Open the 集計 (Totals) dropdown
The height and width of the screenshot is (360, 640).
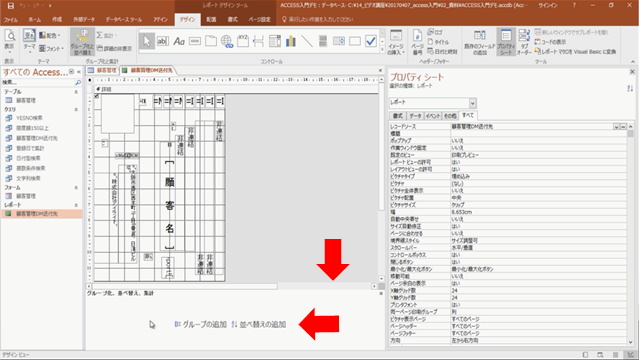pos(107,36)
